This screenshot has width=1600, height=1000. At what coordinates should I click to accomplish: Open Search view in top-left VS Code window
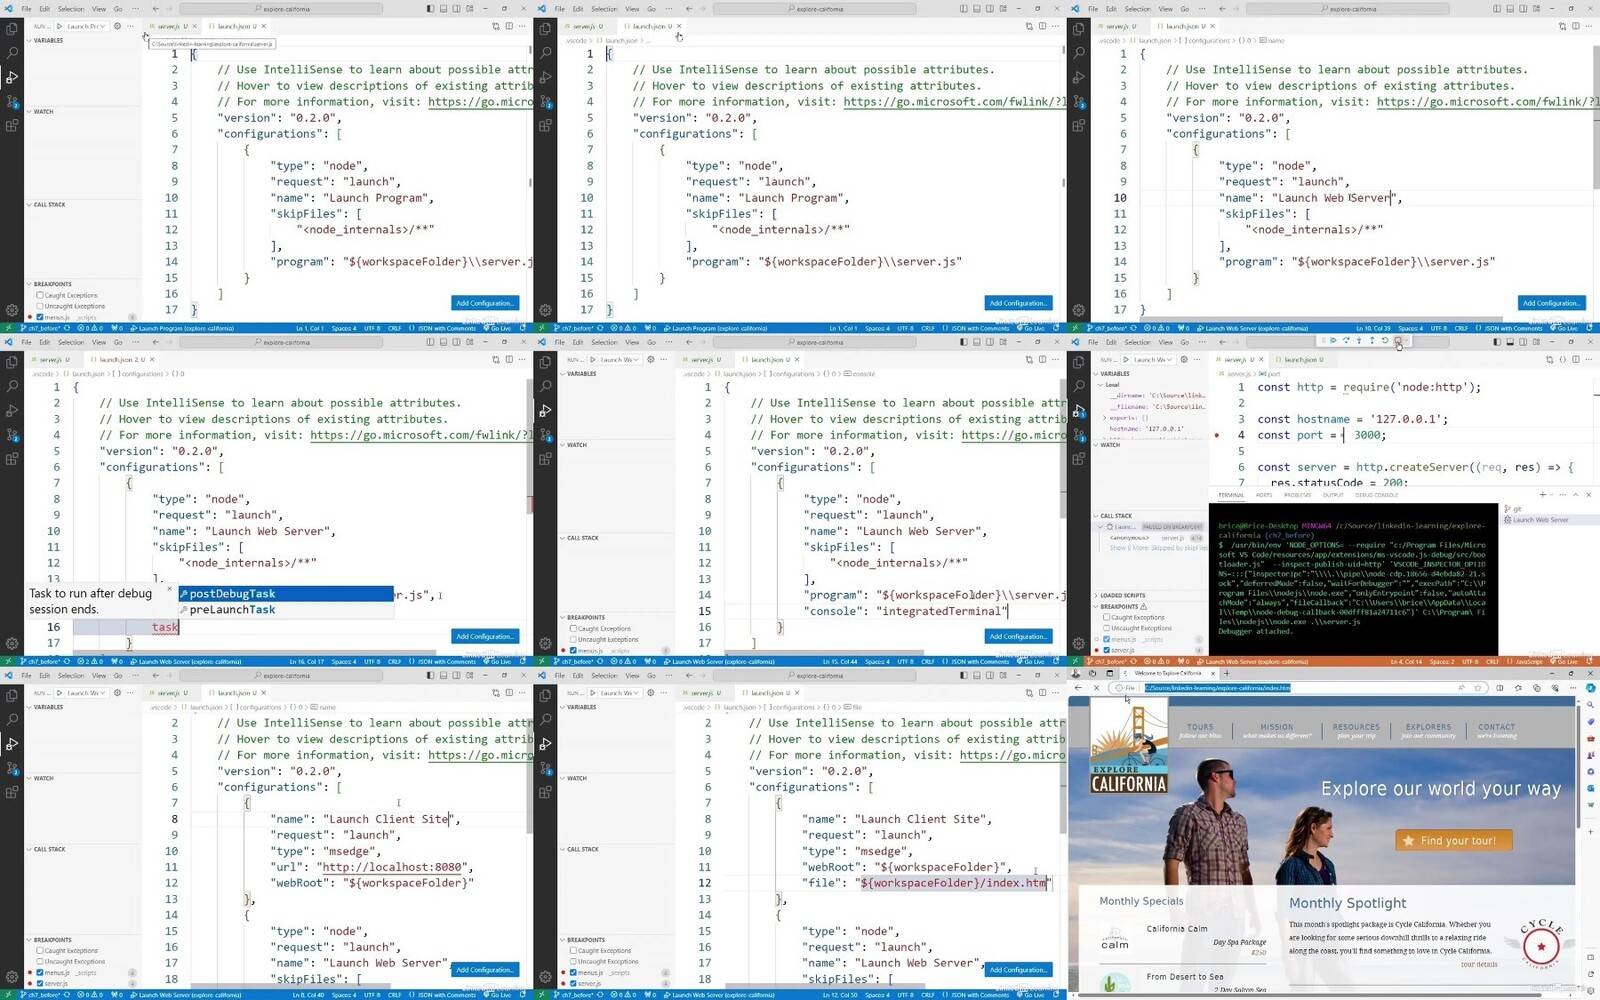[12, 52]
